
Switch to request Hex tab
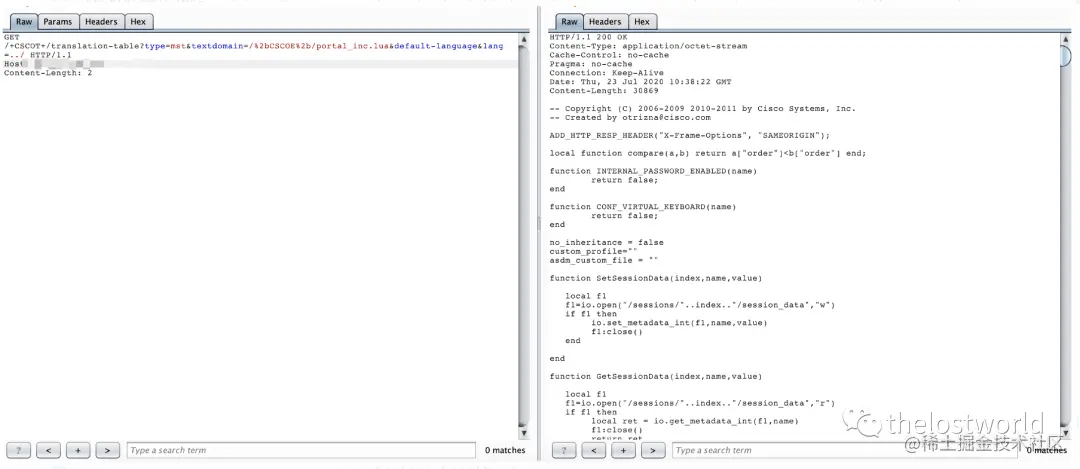pyautogui.click(x=138, y=21)
